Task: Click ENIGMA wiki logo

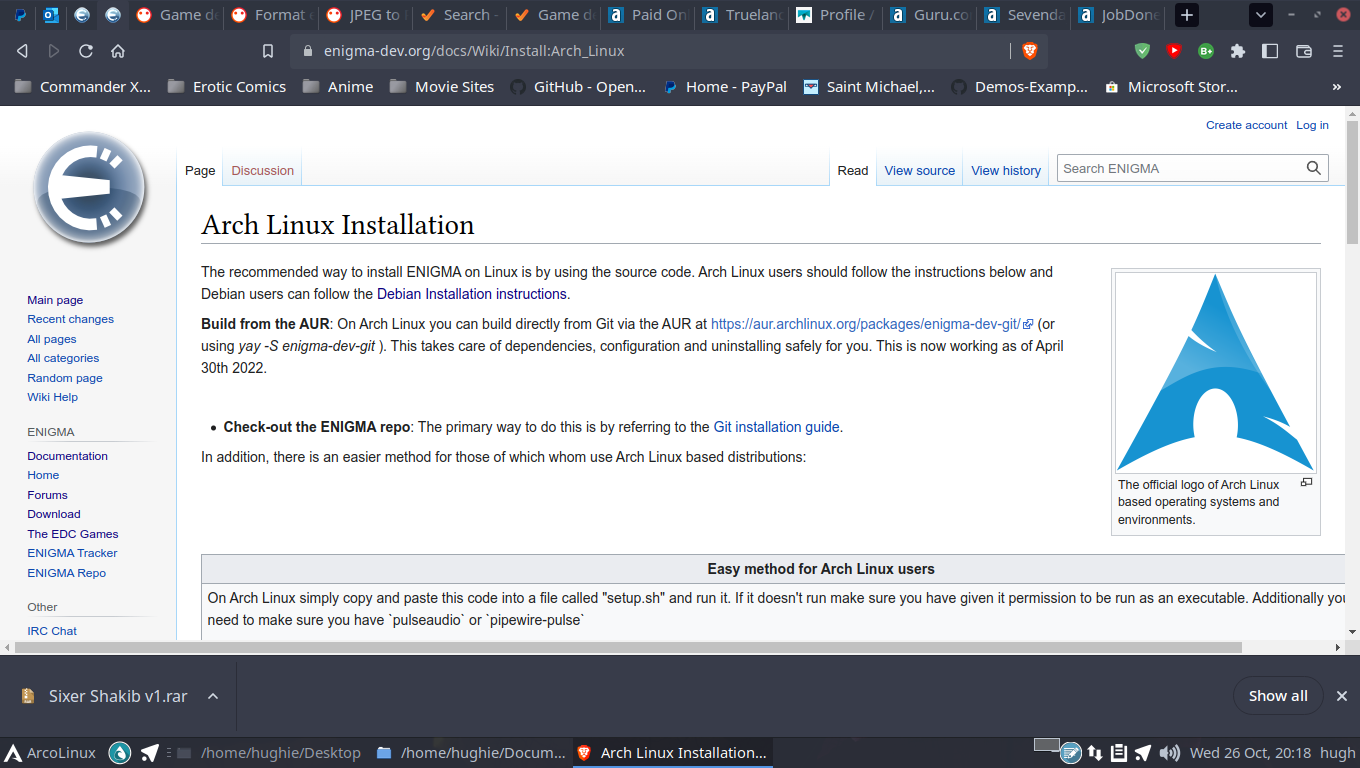Action: (89, 190)
